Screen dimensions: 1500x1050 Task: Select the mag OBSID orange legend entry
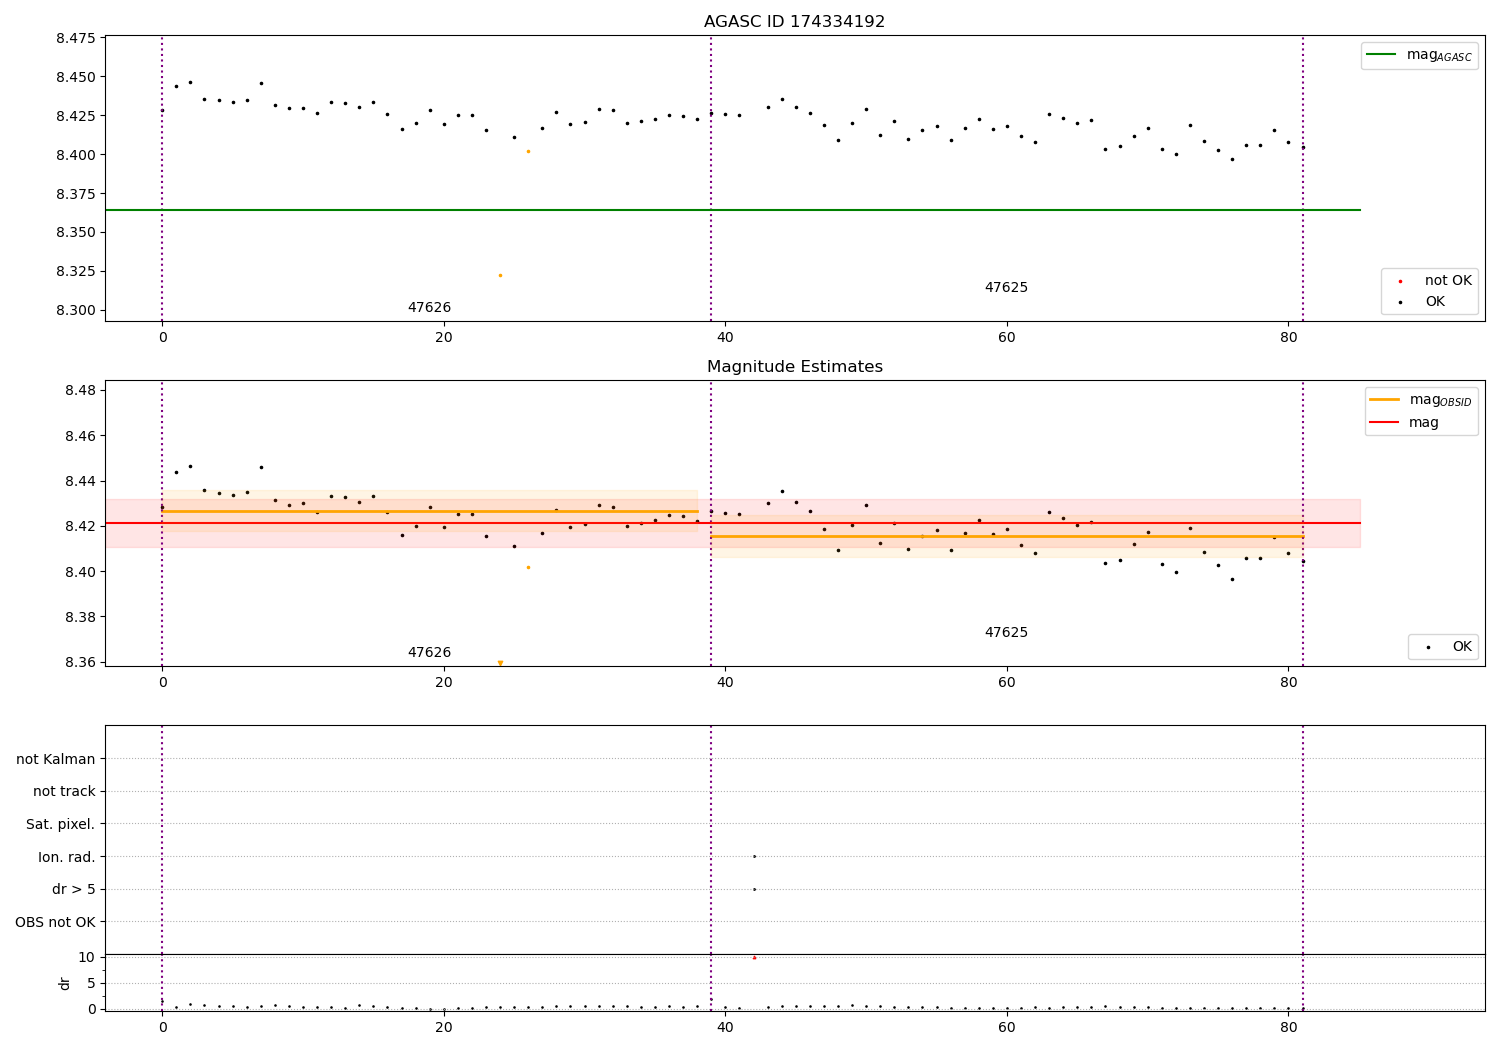1420,400
